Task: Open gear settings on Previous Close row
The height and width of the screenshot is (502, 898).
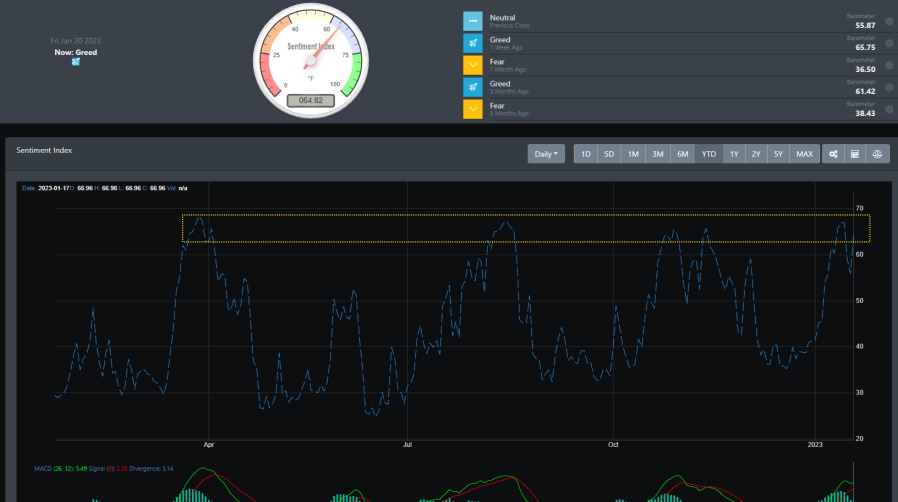Action: pos(889,21)
